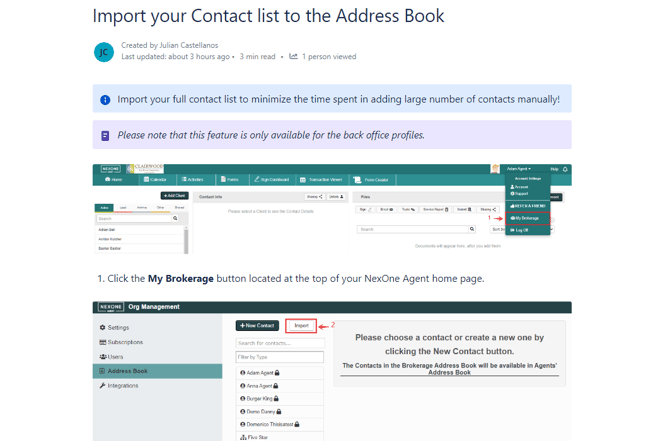
Task: Open Subscriptions in the sidebar
Action: (121, 342)
